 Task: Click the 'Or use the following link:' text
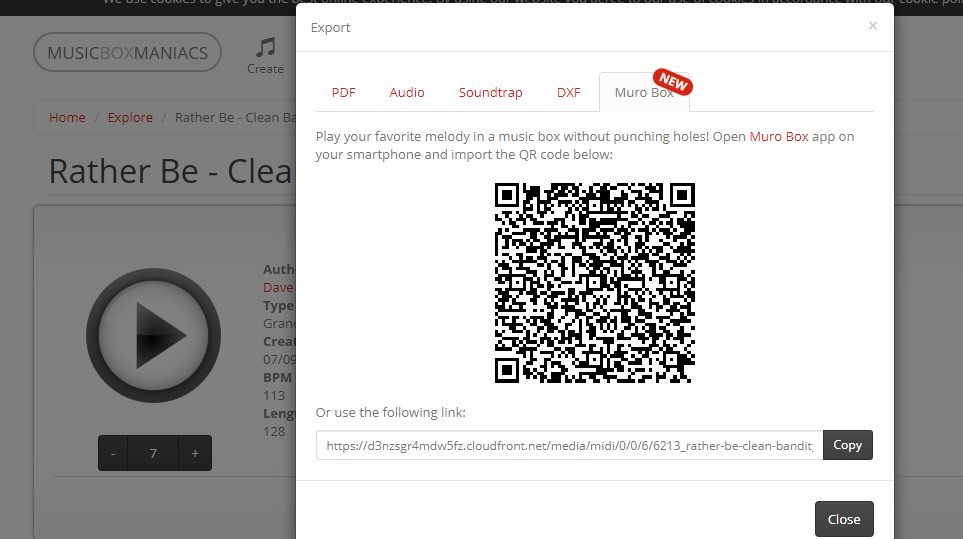(x=391, y=413)
